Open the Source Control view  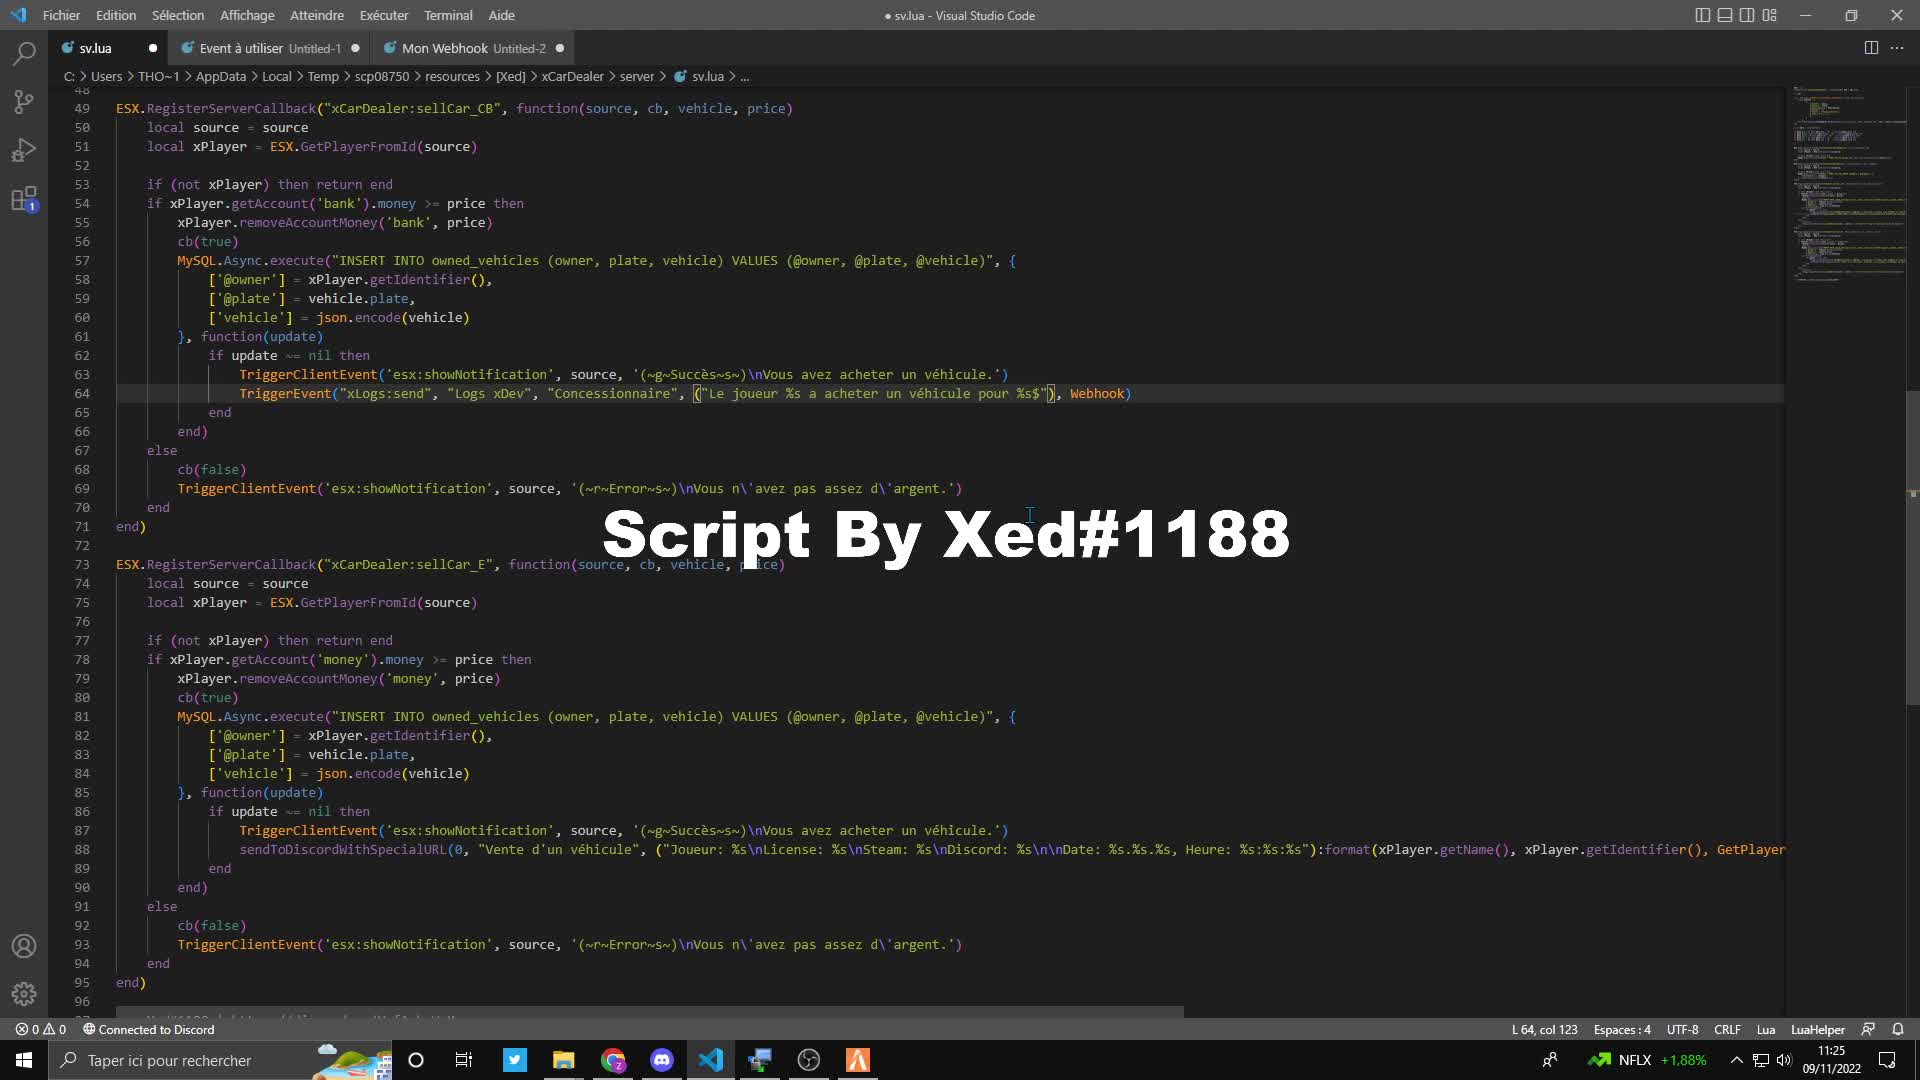pos(24,101)
